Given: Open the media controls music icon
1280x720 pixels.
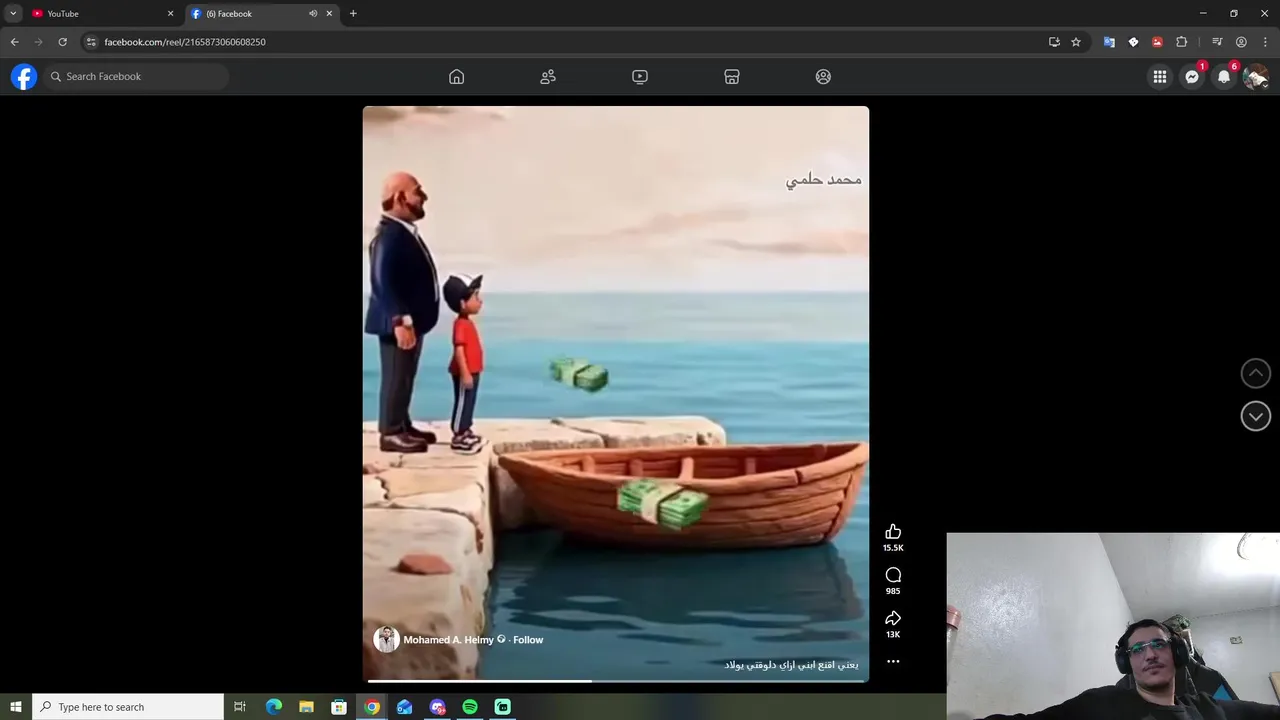Looking at the screenshot, I should pyautogui.click(x=1217, y=42).
